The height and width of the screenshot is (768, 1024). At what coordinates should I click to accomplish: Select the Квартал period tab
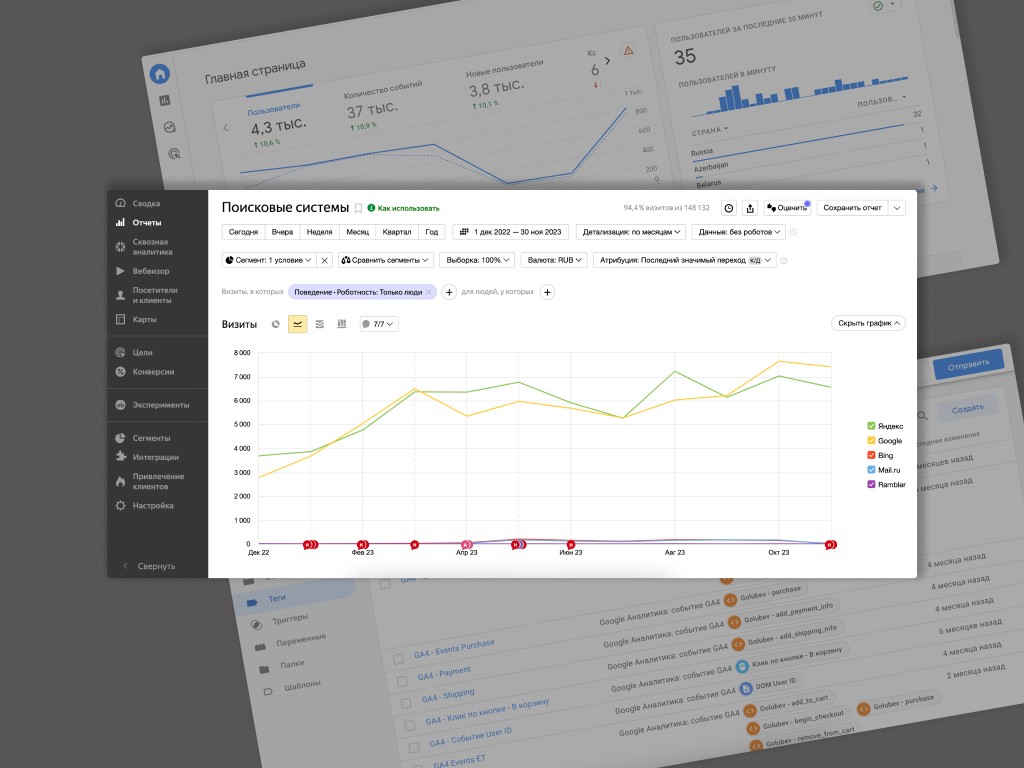[x=396, y=232]
